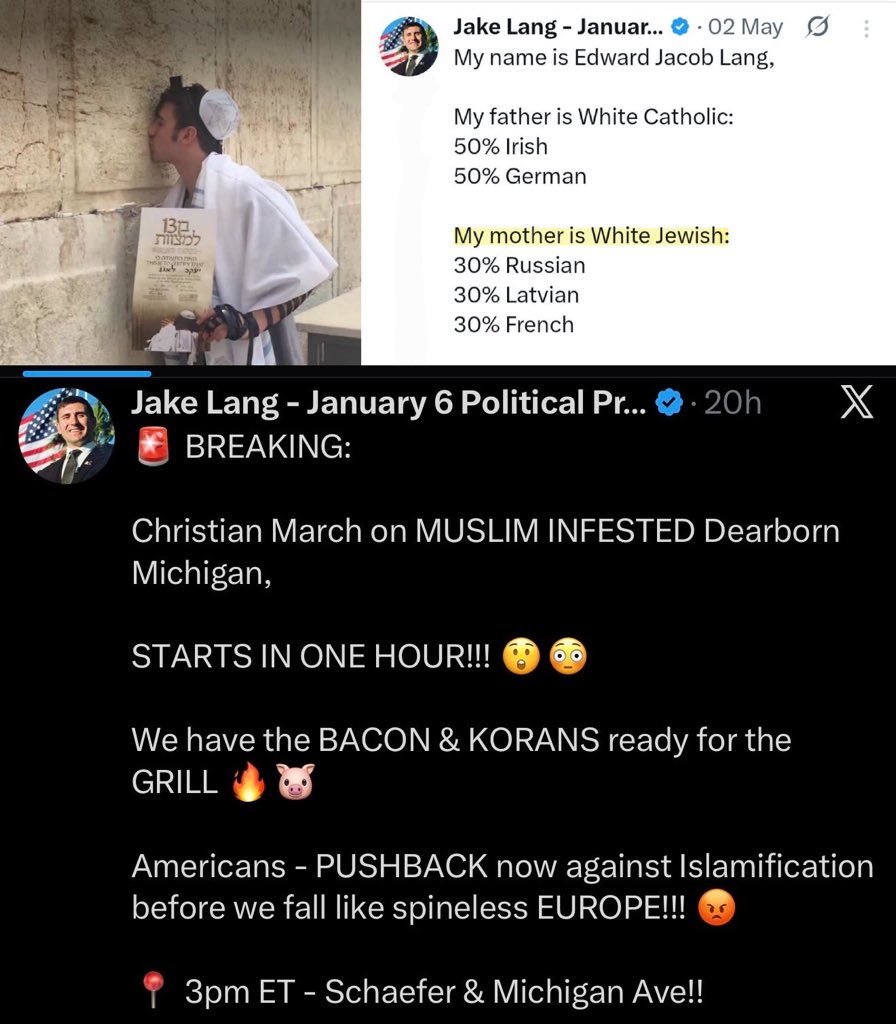The image size is (896, 1024).
Task: Open the '20h' timestamp link
Action: 733,402
